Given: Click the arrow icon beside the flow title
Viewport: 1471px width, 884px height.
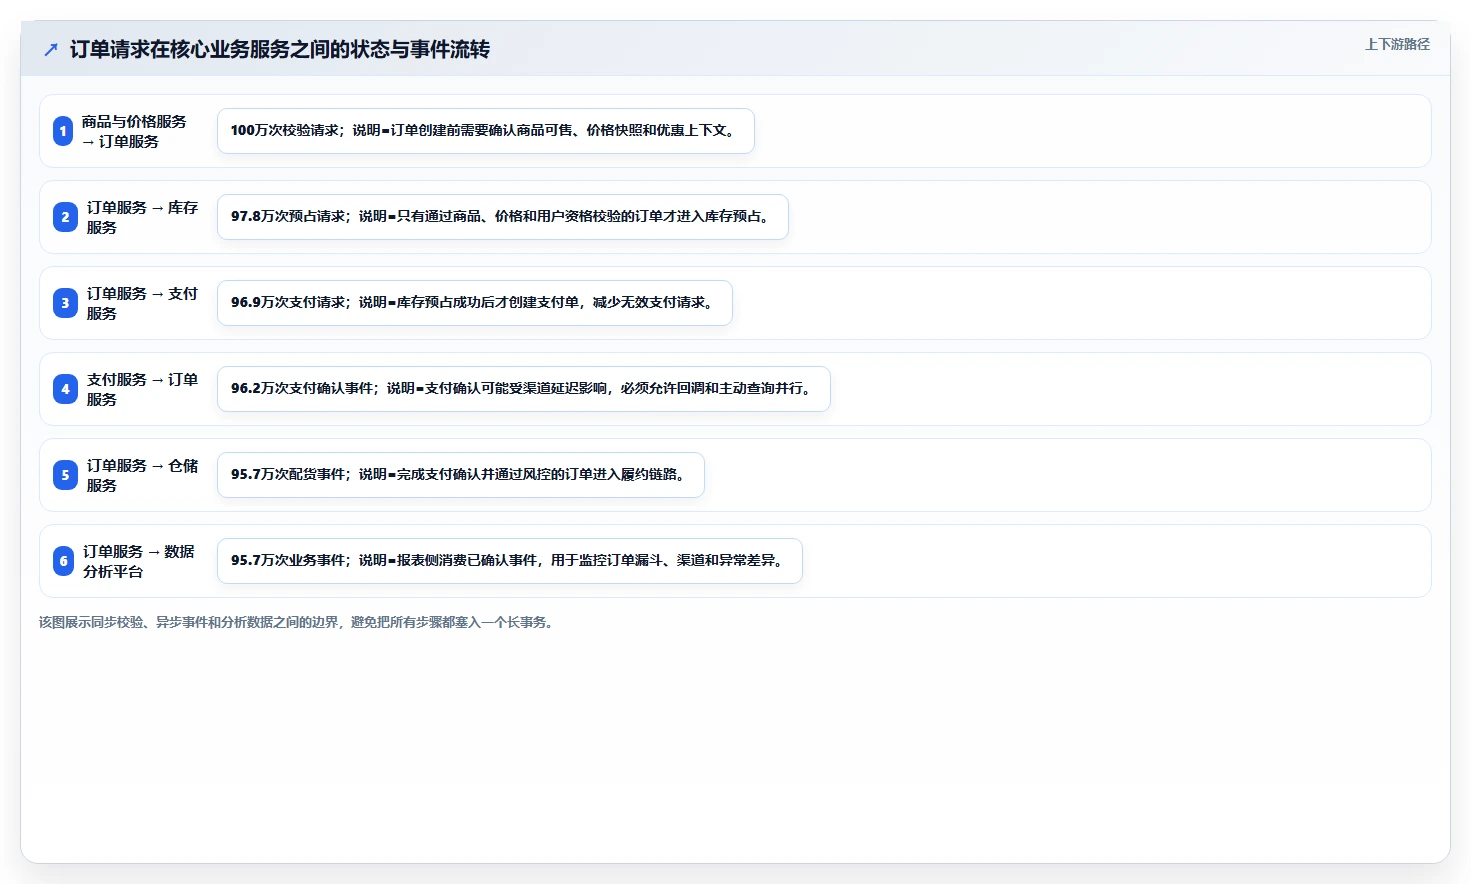Looking at the screenshot, I should [51, 49].
